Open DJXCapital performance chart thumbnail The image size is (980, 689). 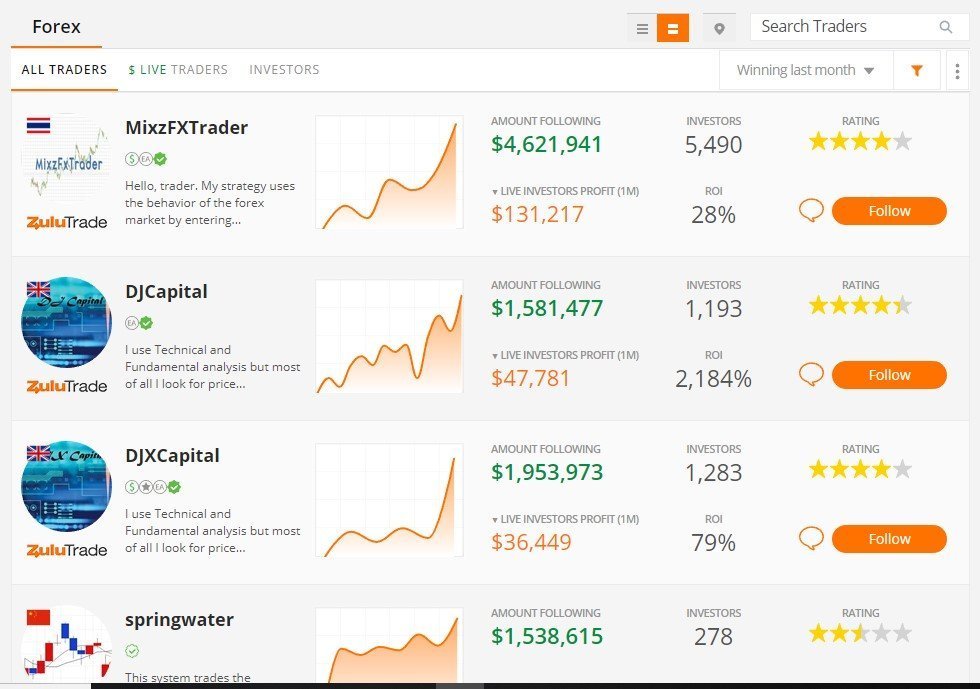[x=389, y=500]
